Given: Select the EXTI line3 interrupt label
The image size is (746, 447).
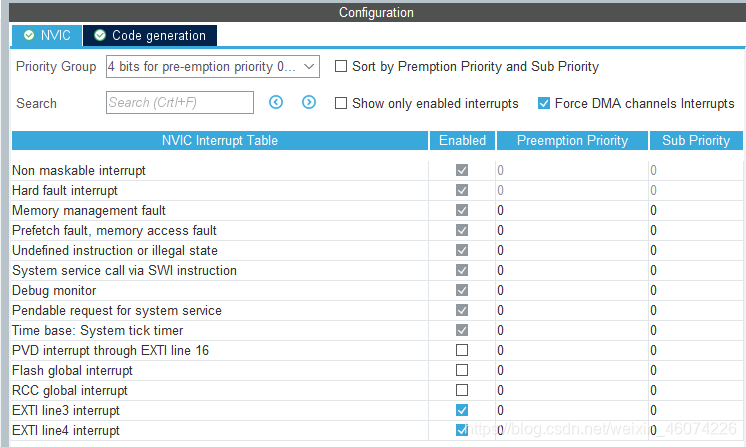Looking at the screenshot, I should (66, 410).
